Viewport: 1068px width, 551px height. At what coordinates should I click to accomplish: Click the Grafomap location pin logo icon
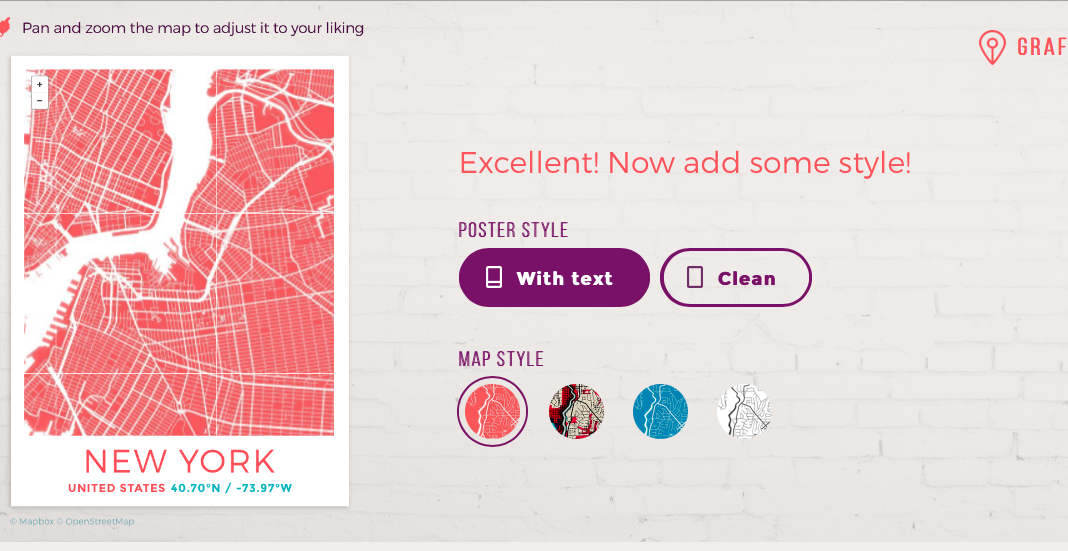pyautogui.click(x=991, y=47)
